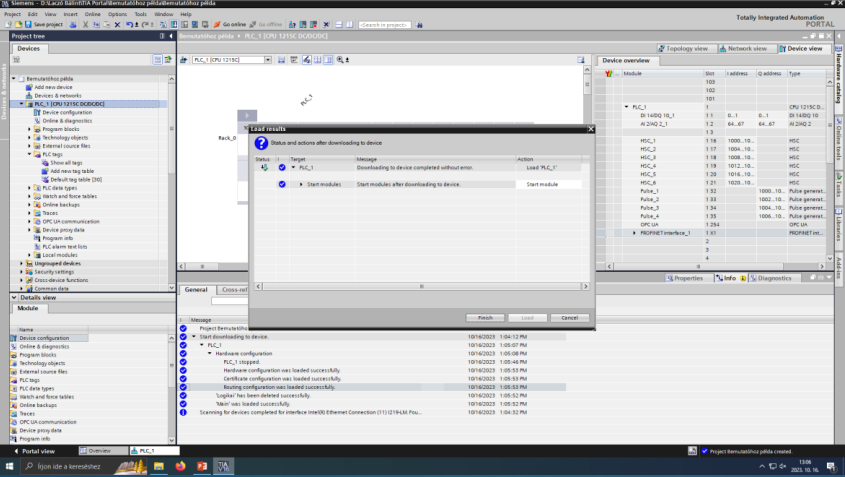Switch to the Network view tab
Viewport: 845px width, 477px height.
tap(746, 48)
